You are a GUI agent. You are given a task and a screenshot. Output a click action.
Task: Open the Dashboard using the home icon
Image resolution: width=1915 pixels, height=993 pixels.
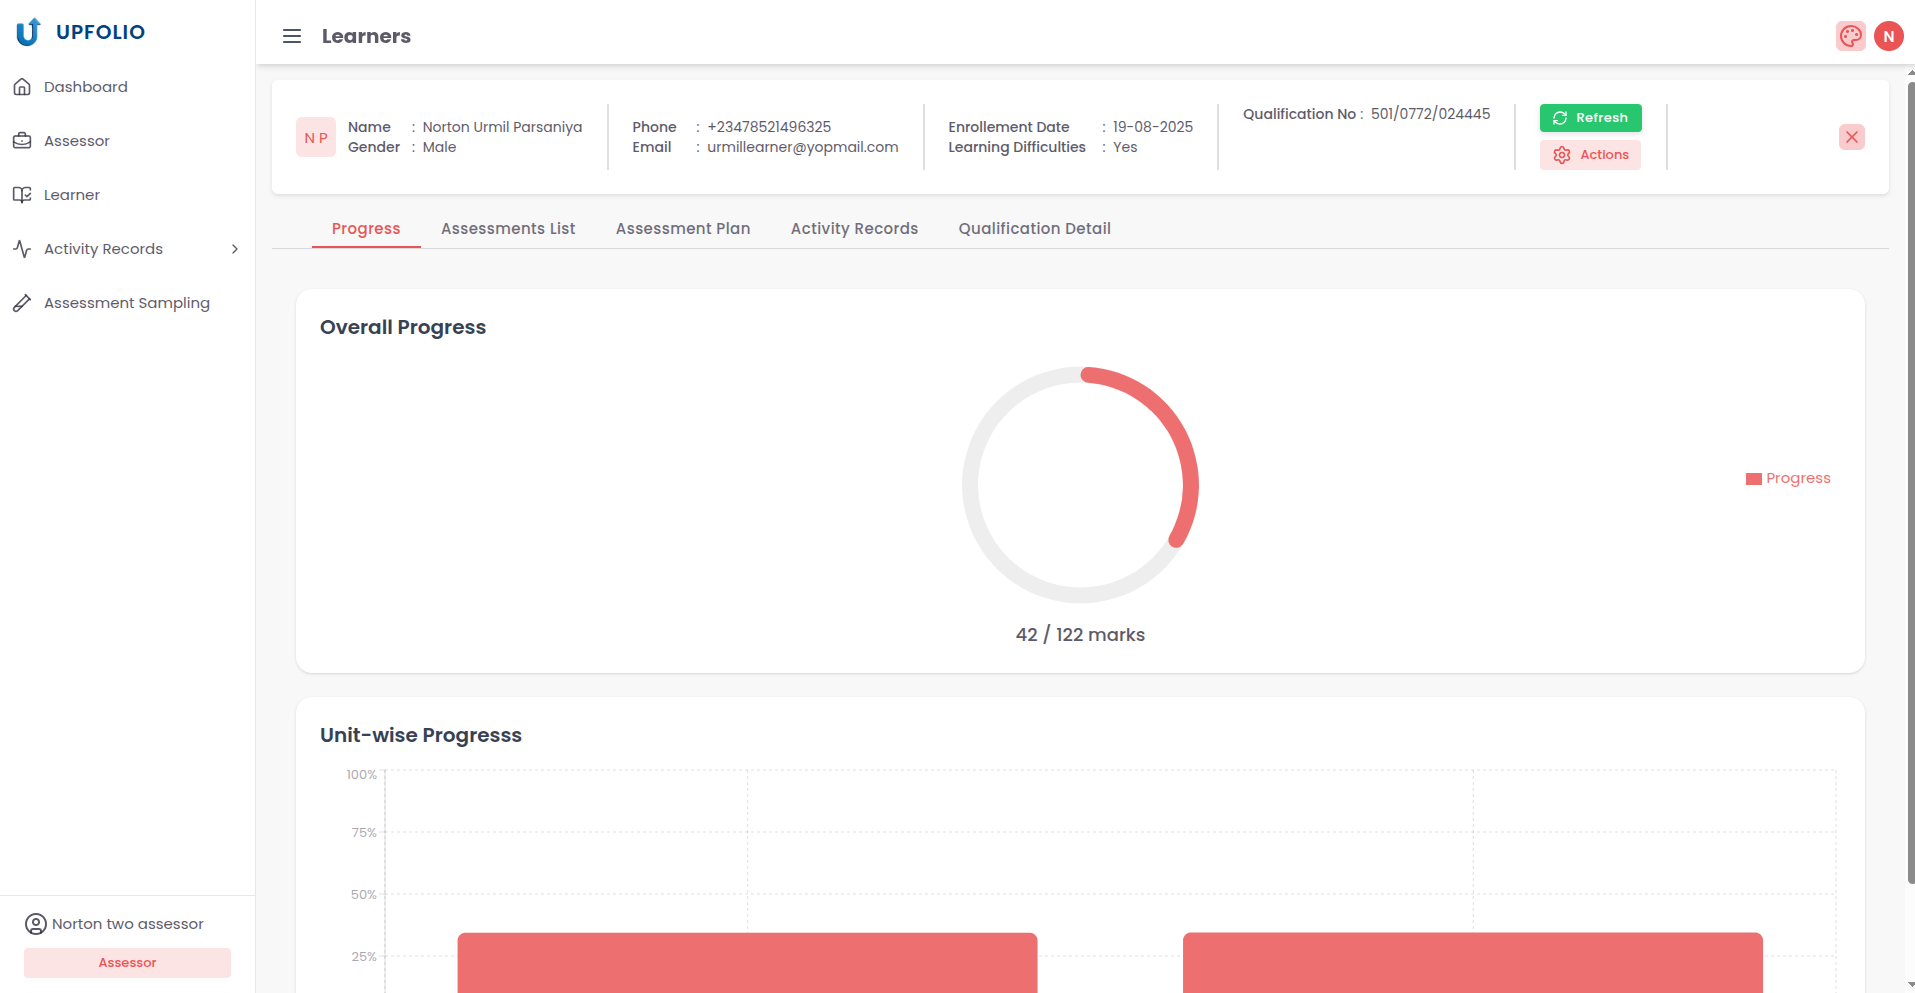click(23, 86)
